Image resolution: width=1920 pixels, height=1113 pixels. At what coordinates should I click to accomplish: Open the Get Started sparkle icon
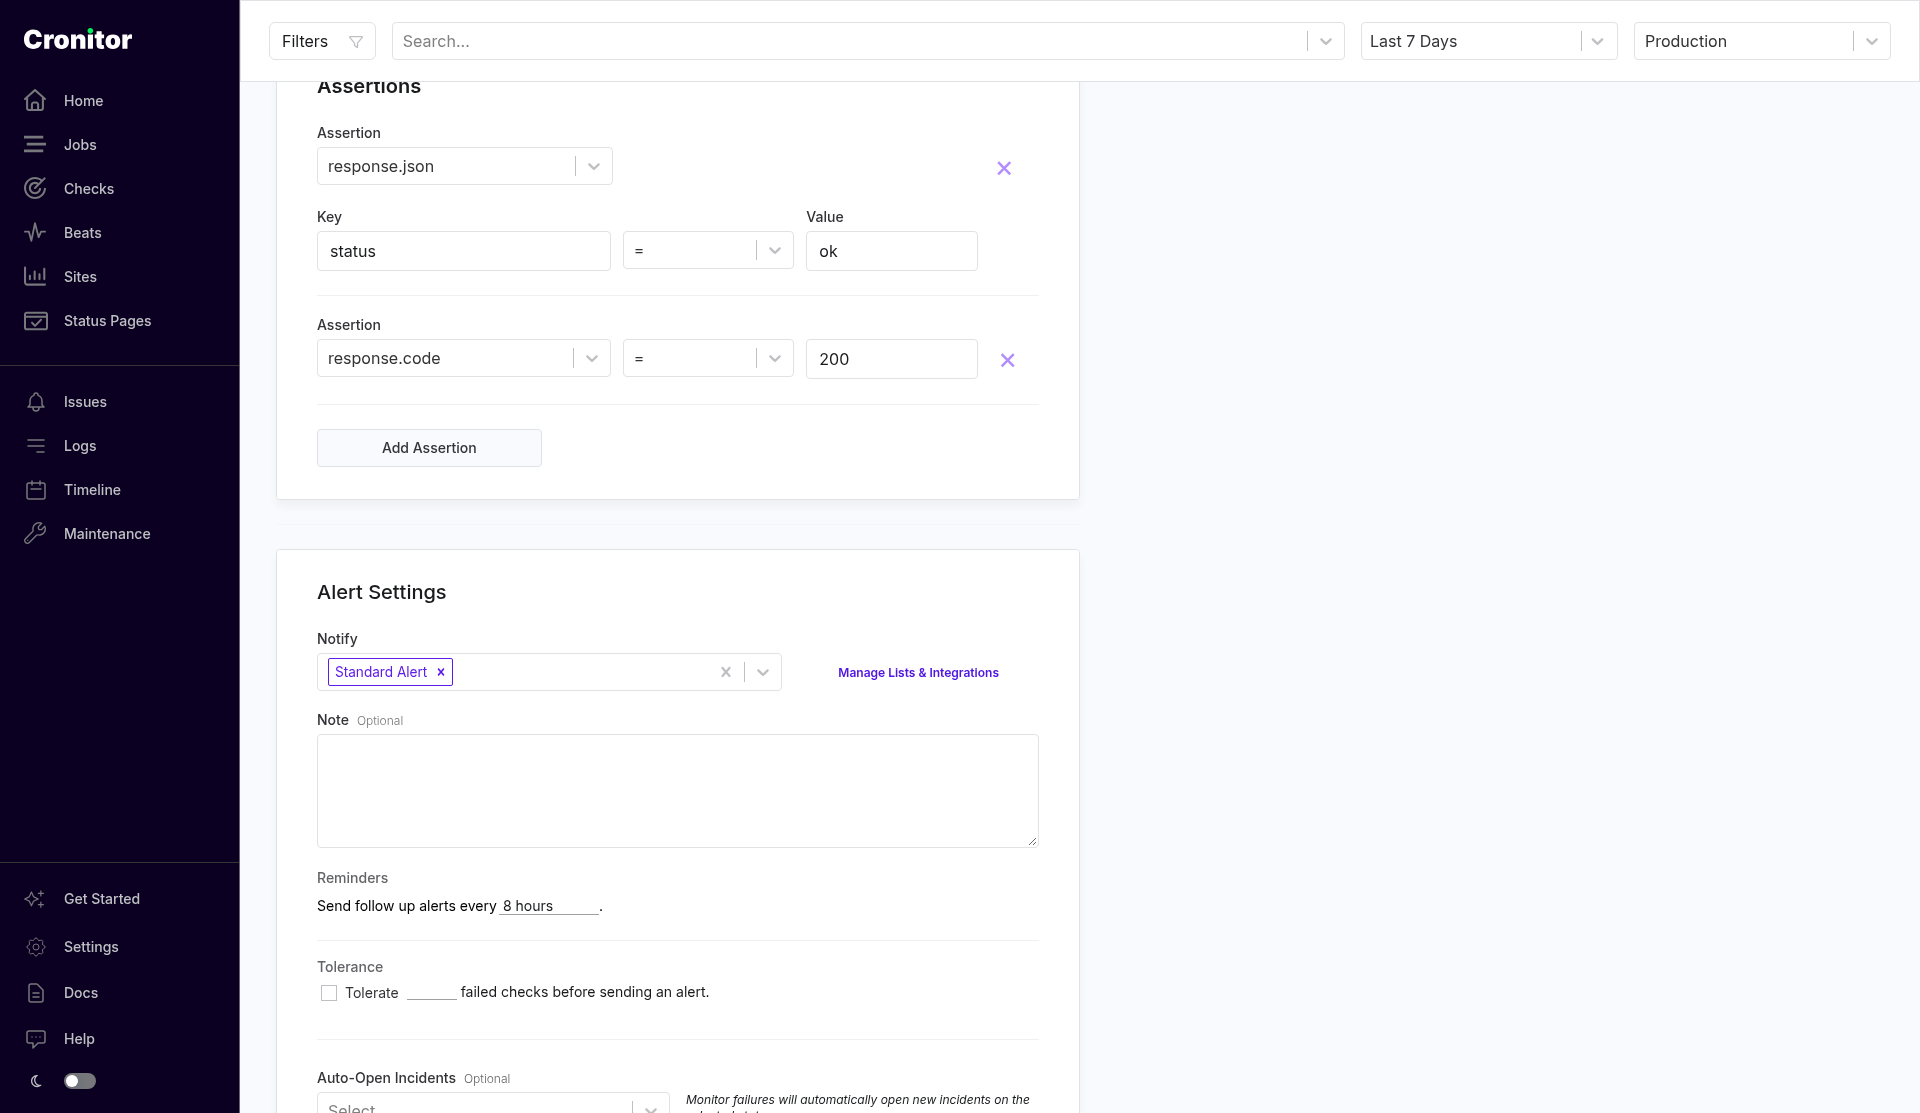35,899
